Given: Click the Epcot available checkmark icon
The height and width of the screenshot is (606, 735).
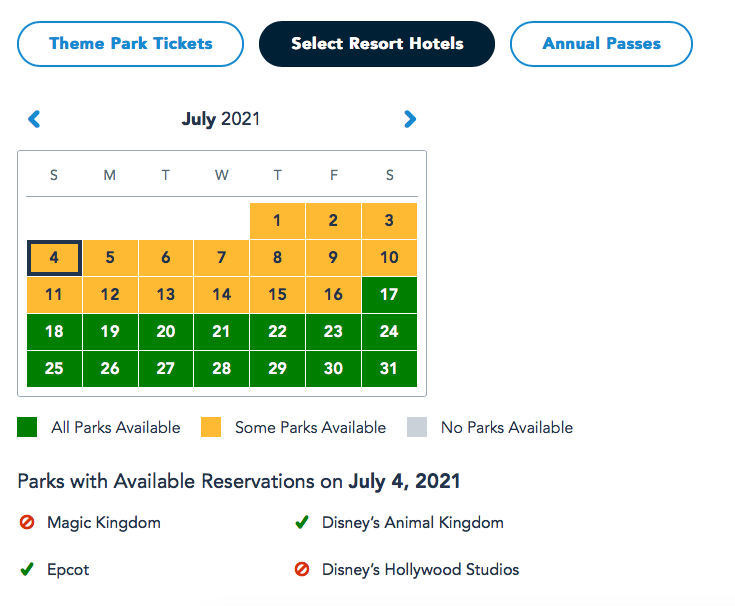Looking at the screenshot, I should (27, 570).
